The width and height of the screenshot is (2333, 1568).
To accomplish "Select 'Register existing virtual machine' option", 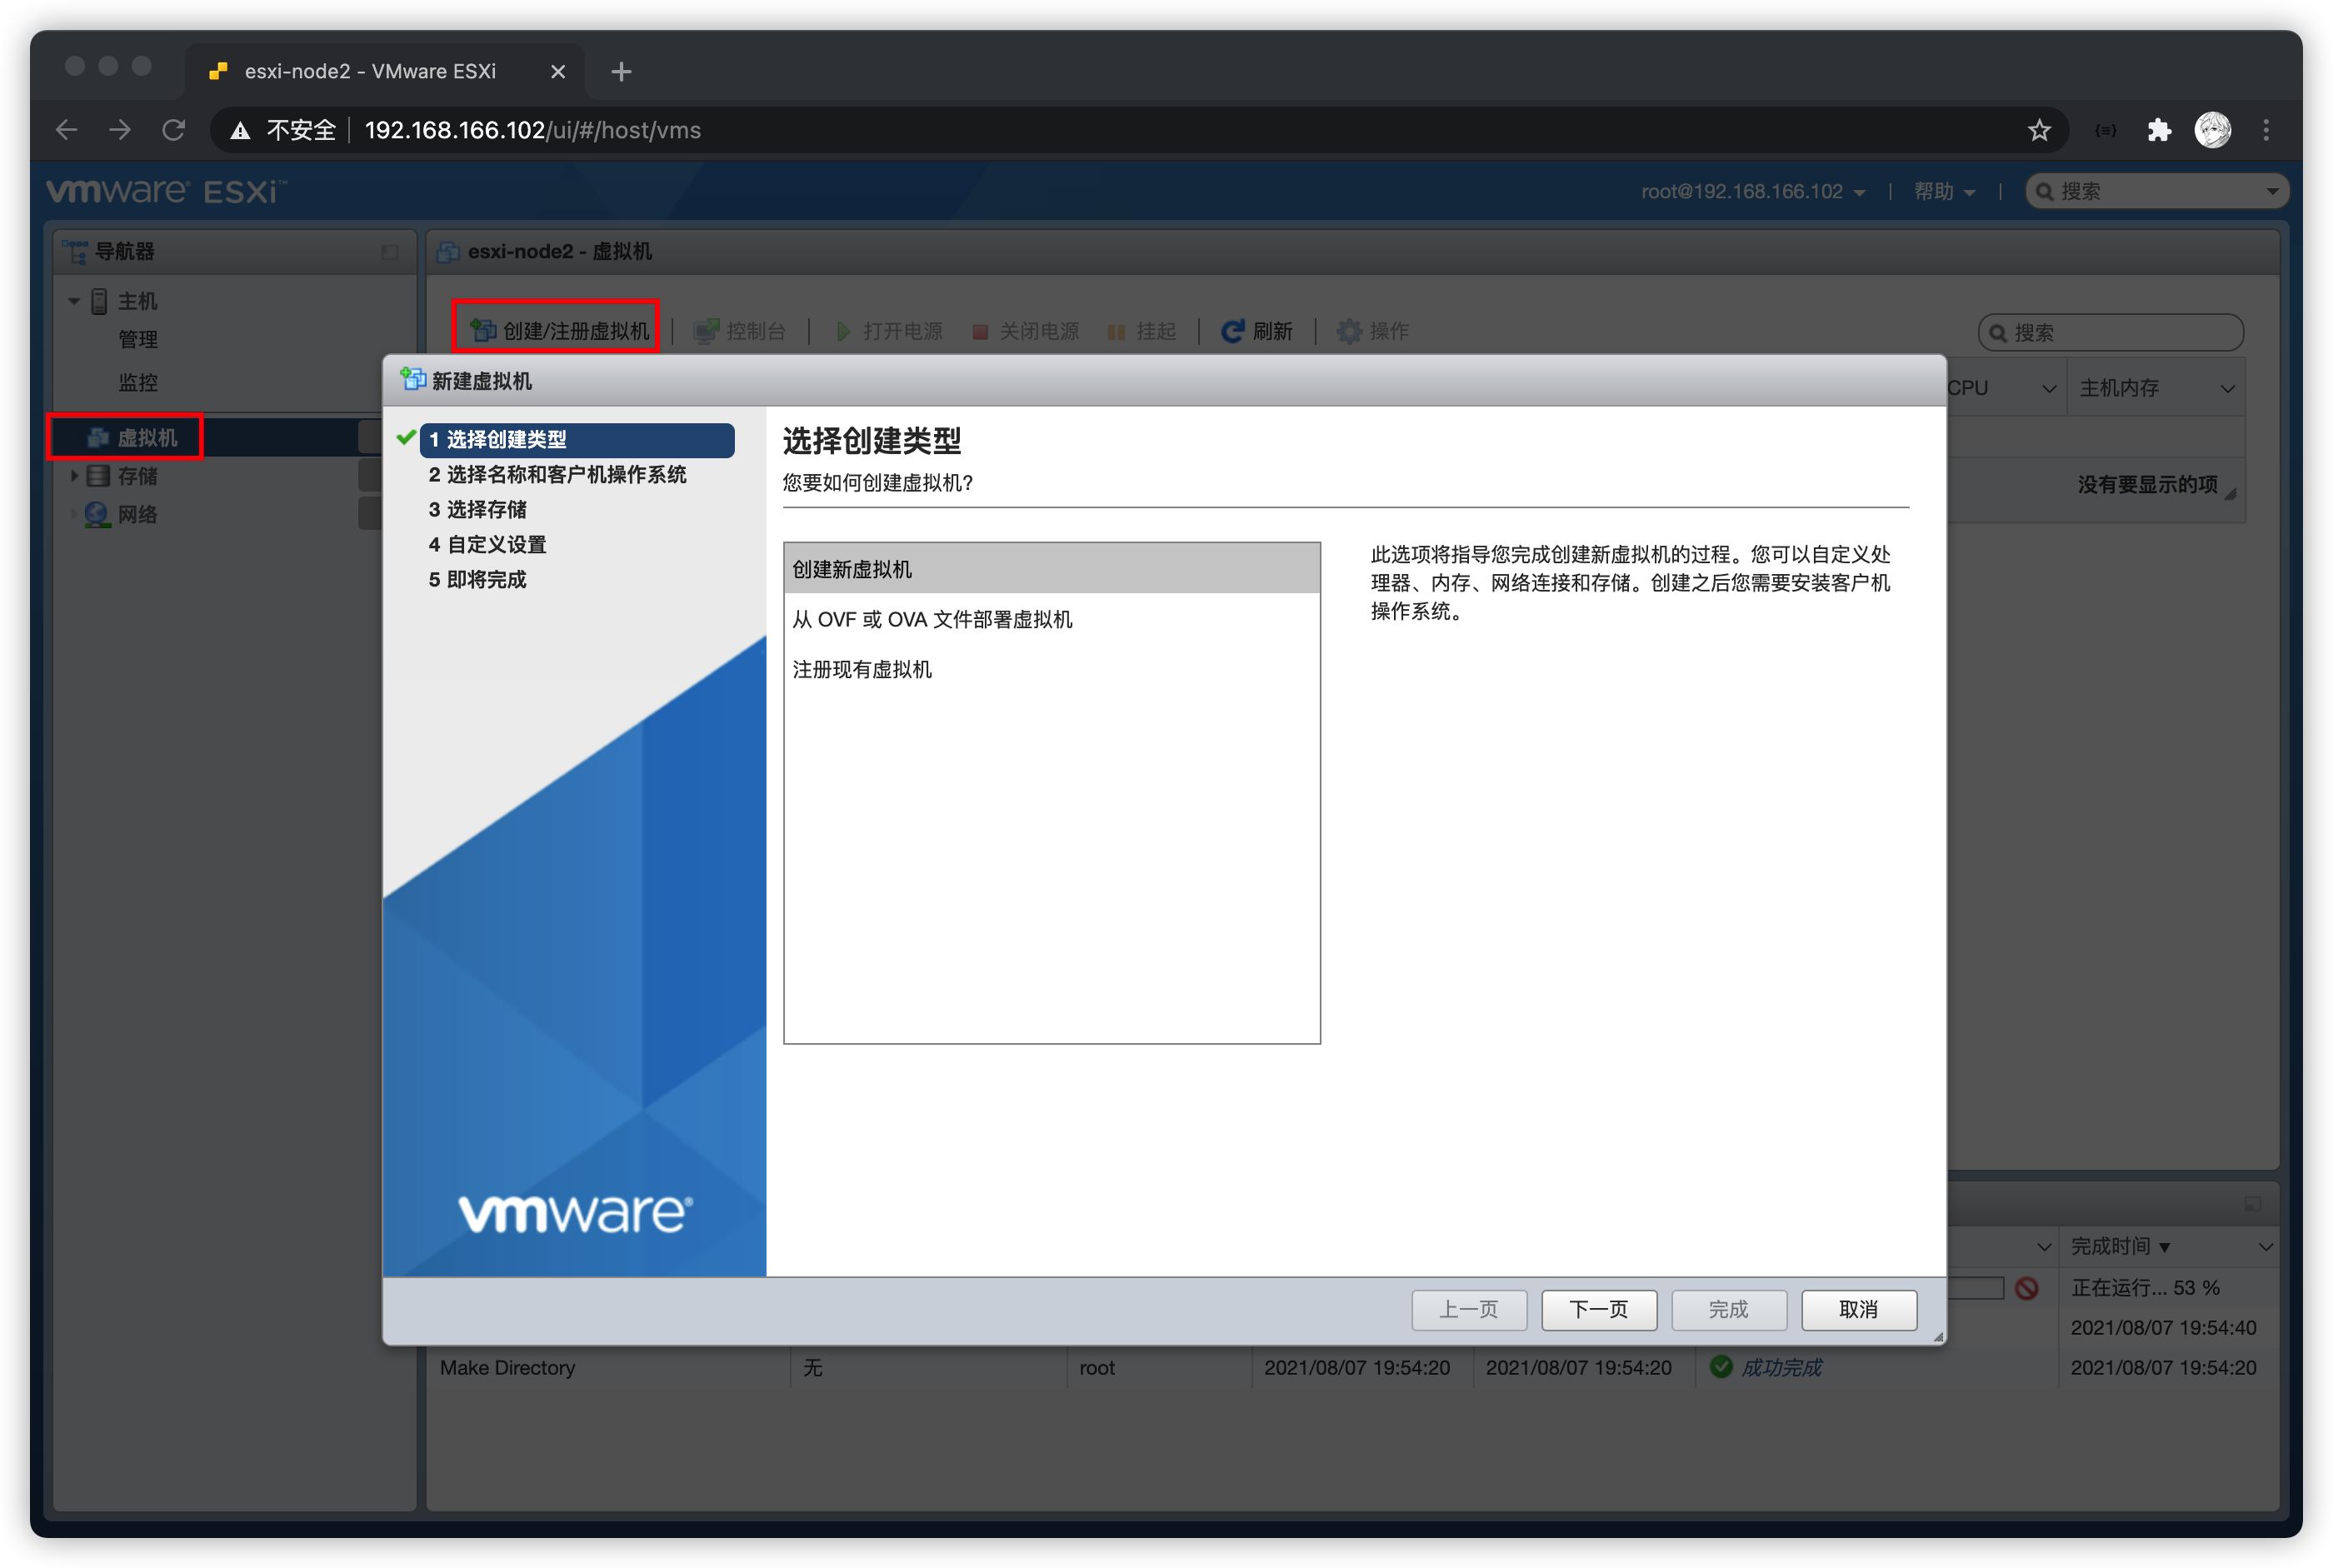I will point(862,670).
